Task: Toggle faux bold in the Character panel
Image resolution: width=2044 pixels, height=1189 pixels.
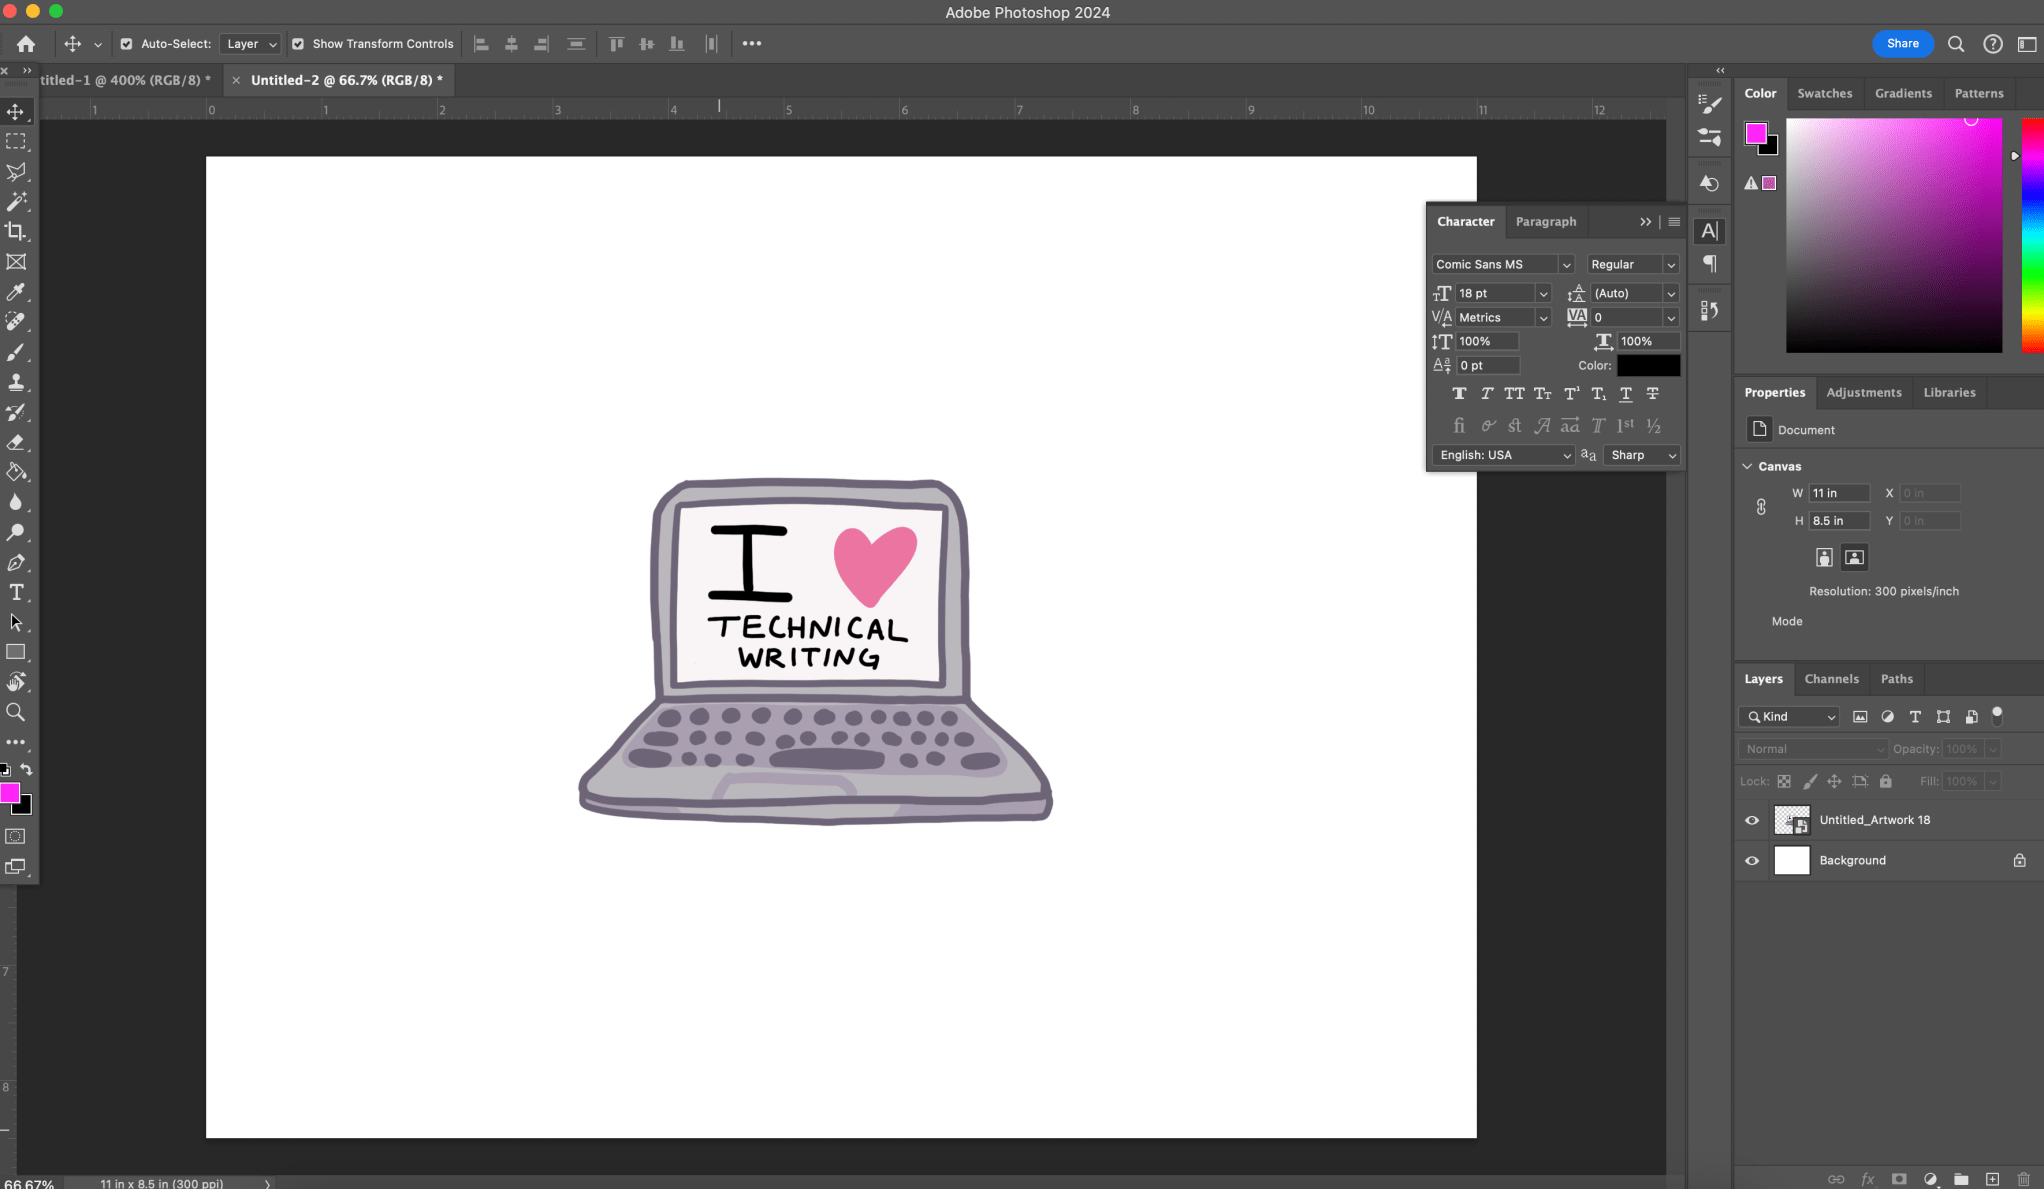Action: click(x=1459, y=393)
